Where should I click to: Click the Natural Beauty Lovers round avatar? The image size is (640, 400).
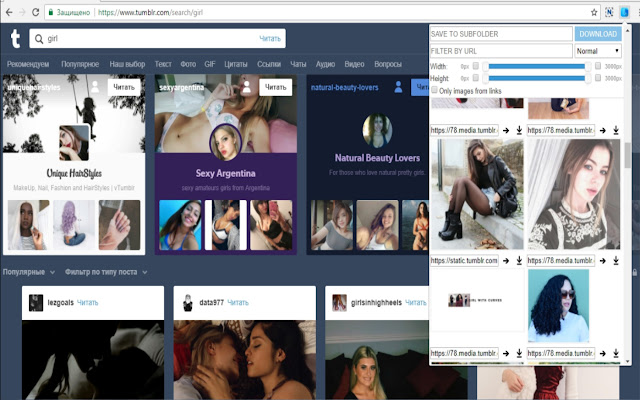(378, 131)
